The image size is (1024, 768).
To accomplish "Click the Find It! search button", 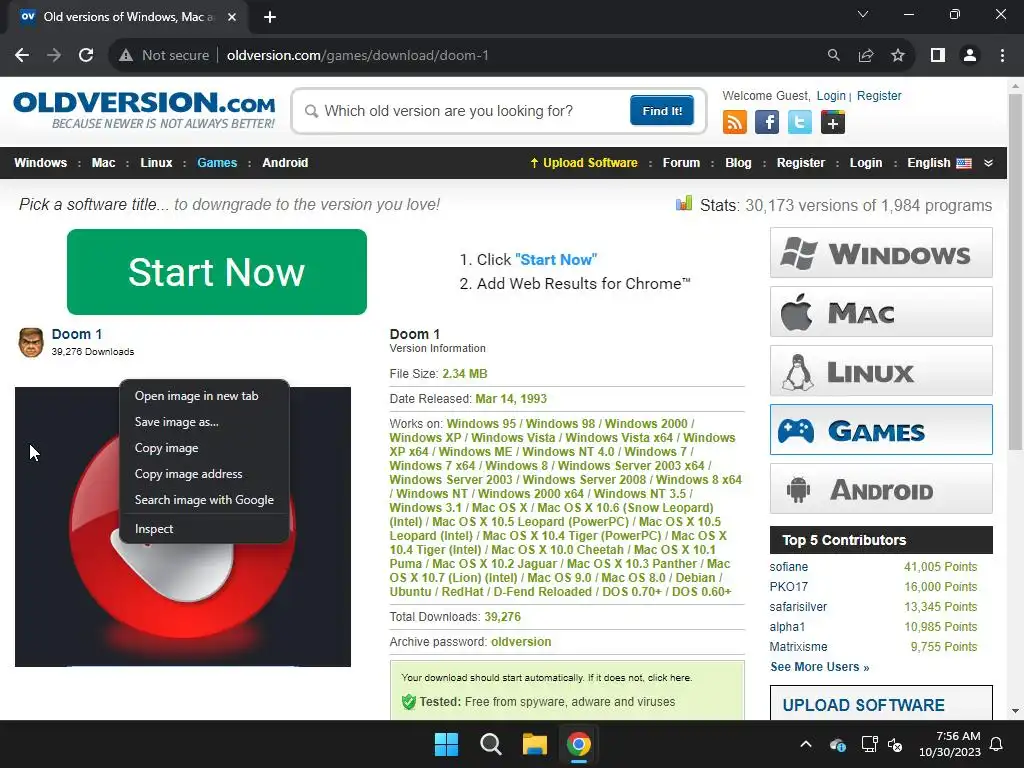I will pyautogui.click(x=662, y=110).
